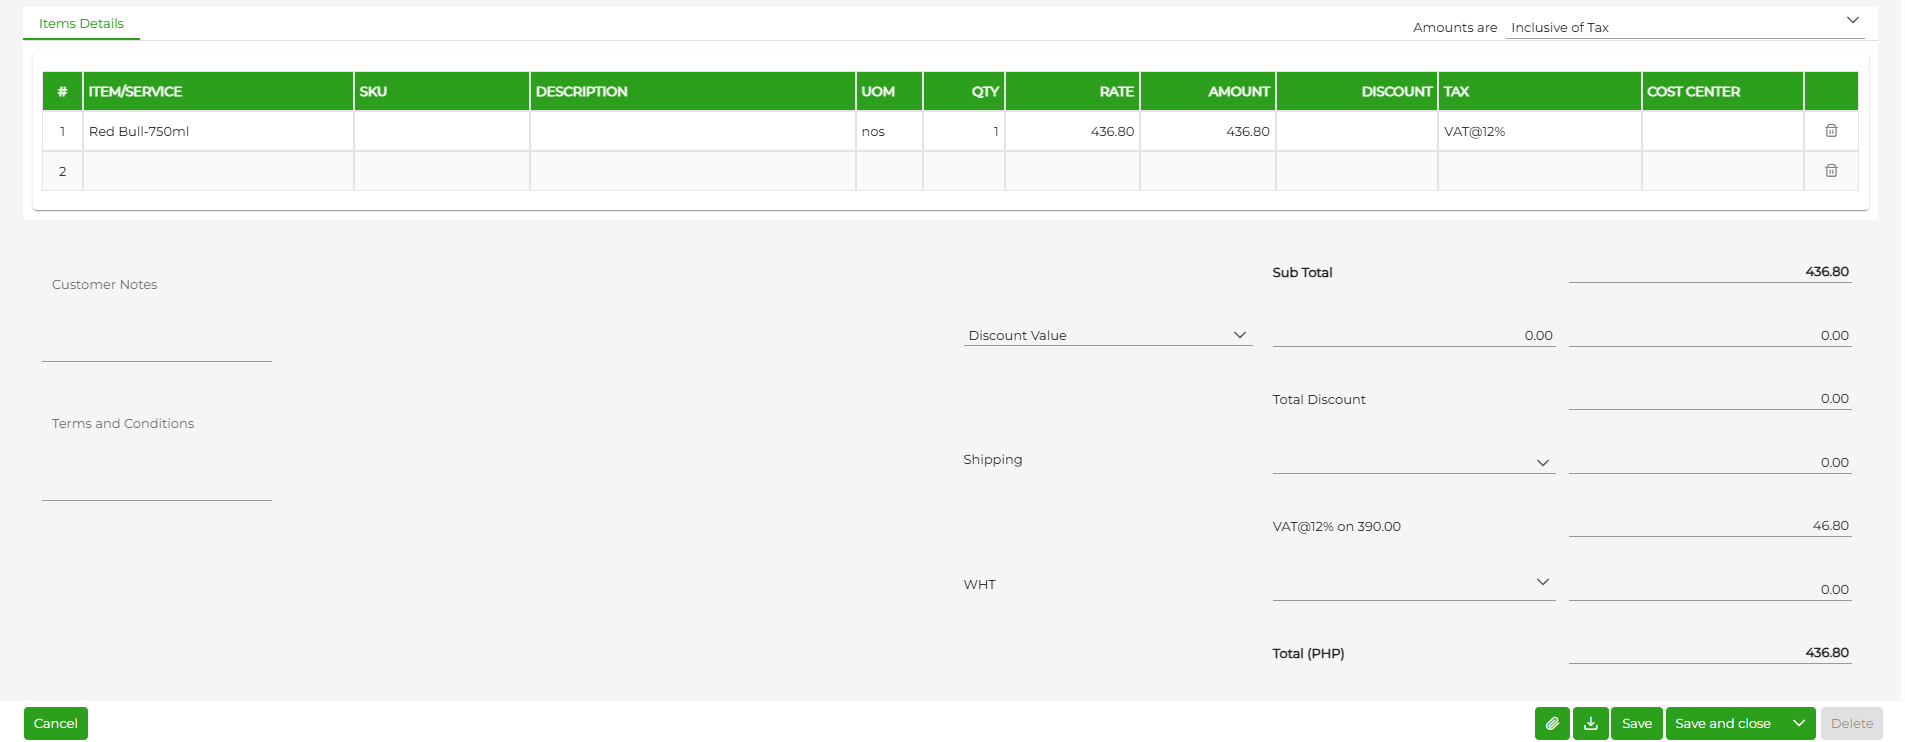Click the empty COST CENTER cell in row 1

(x=1722, y=131)
